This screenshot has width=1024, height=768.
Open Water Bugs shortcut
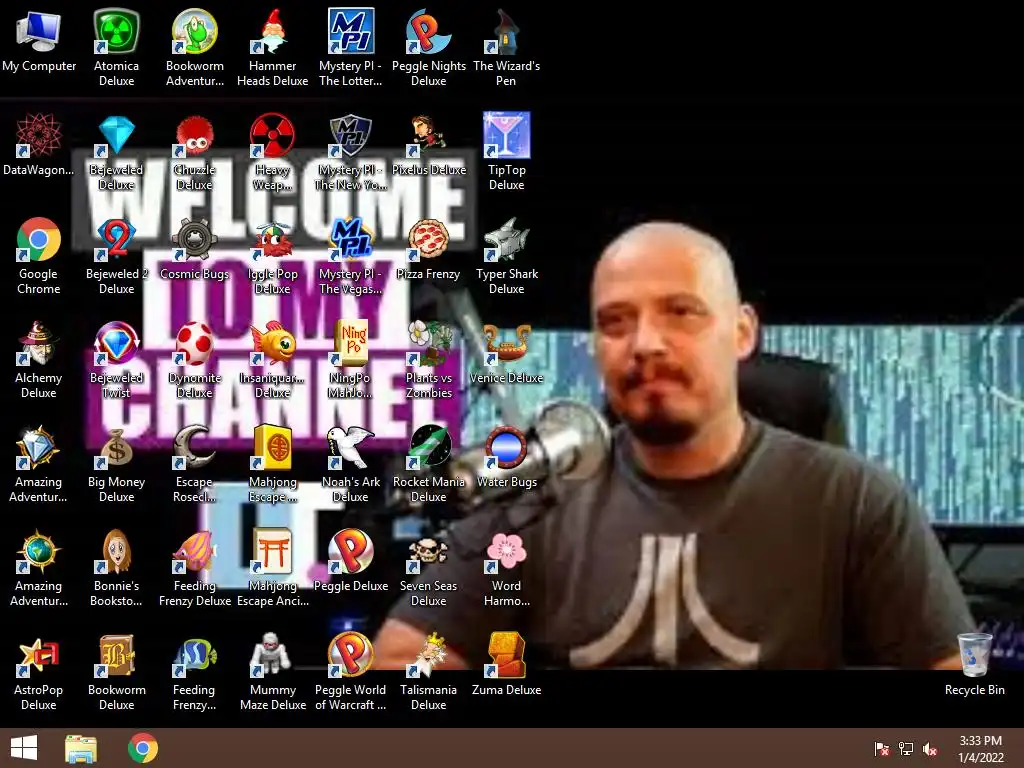click(506, 457)
